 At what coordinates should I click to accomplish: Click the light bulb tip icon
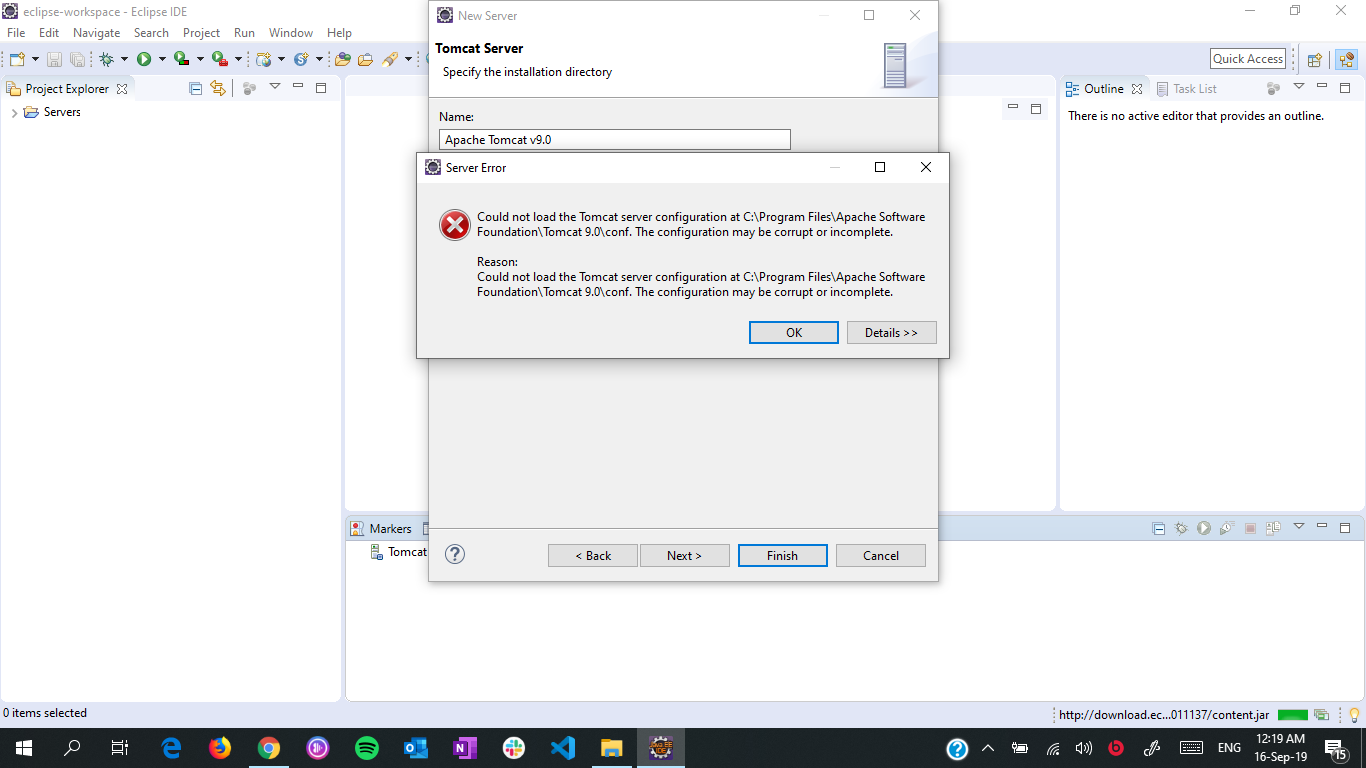[x=1354, y=715]
